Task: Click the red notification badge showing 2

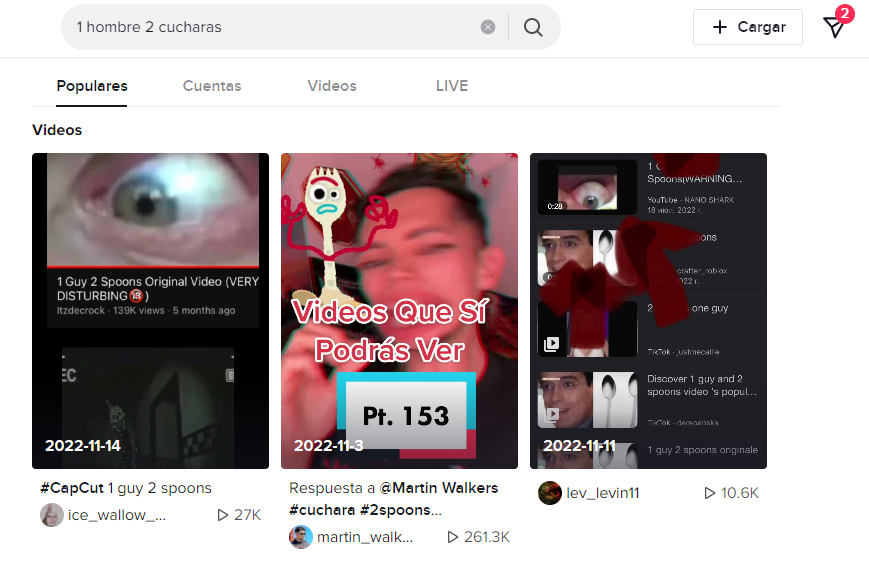Action: 844,13
